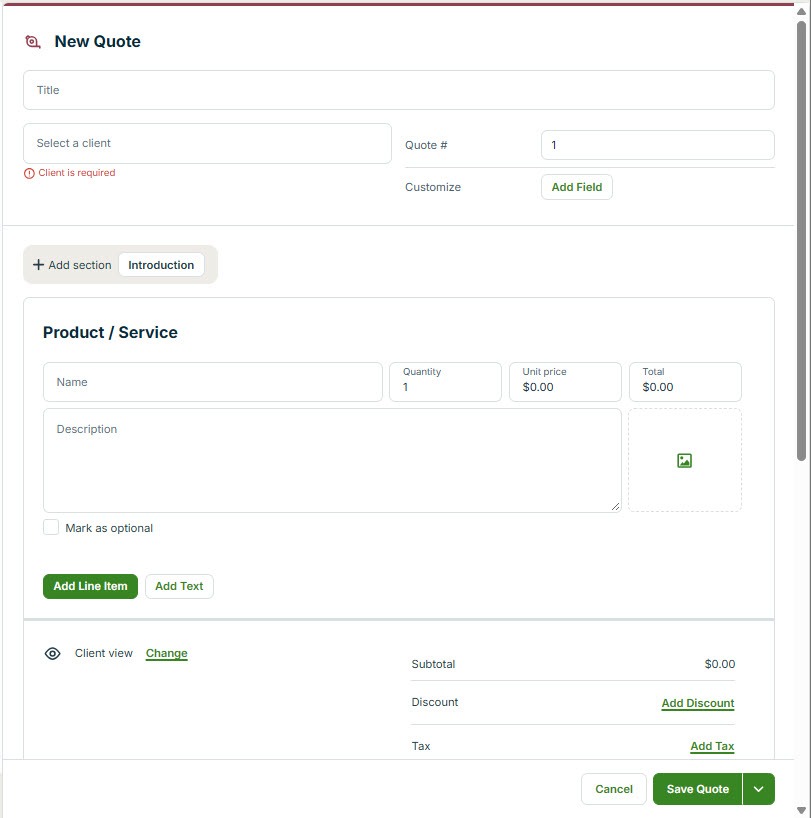Focus the line item Total field
This screenshot has height=818, width=811.
tap(685, 382)
